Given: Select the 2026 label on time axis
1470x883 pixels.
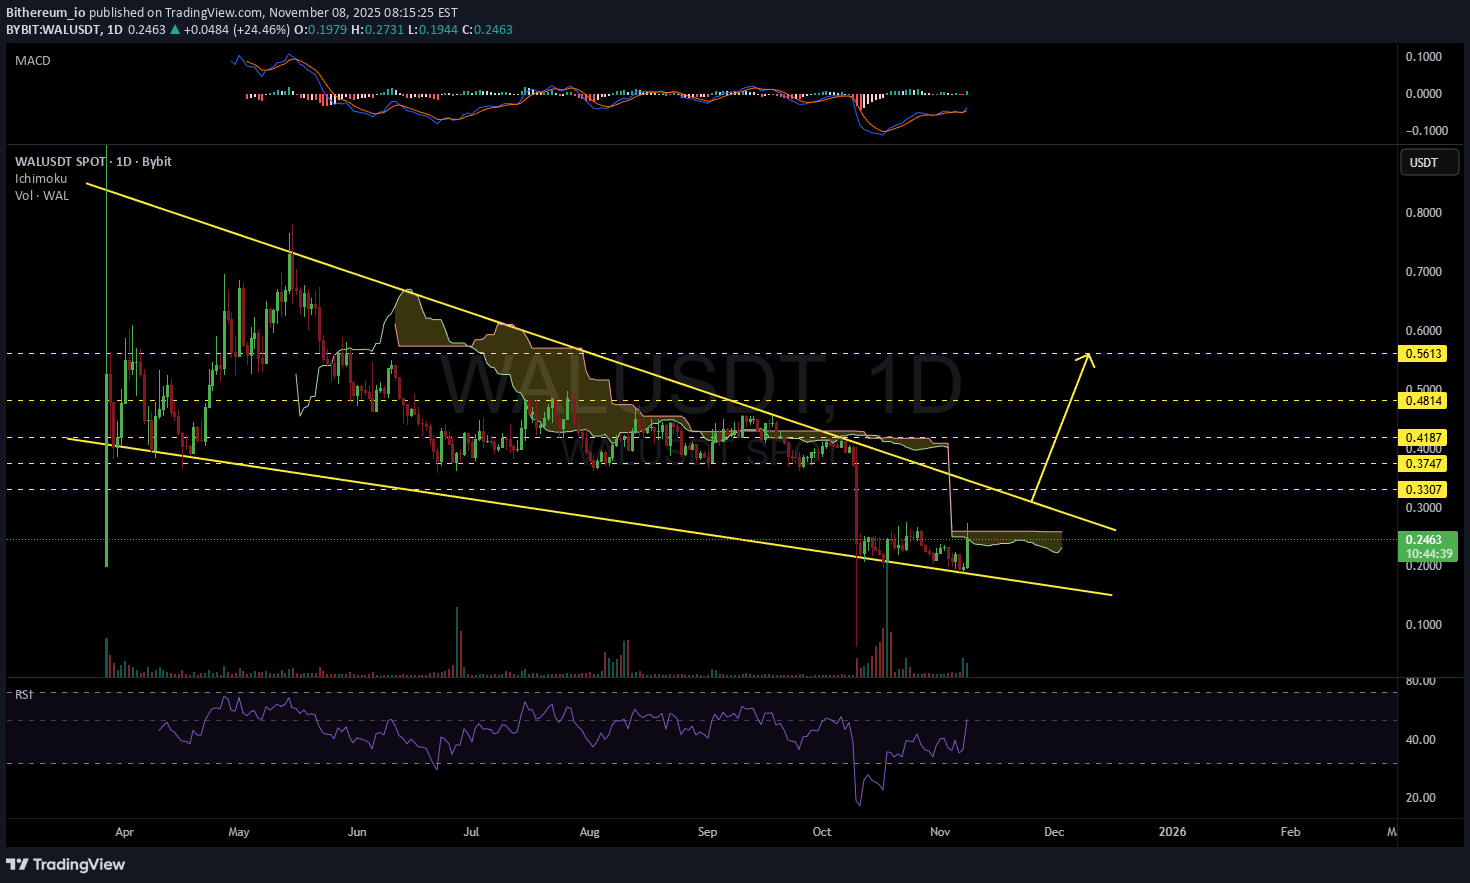Looking at the screenshot, I should pos(1172,832).
